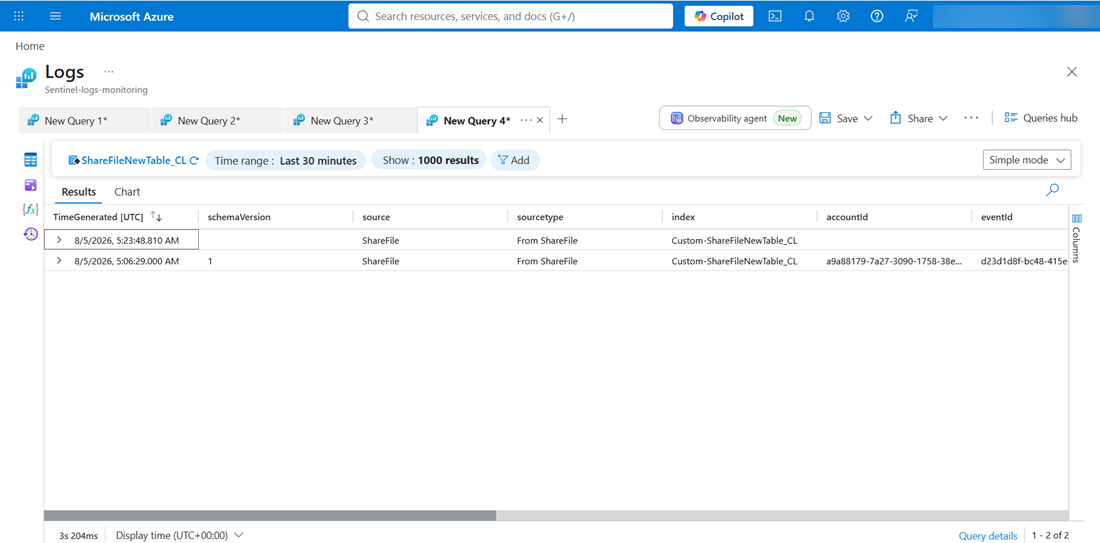The image size is (1100, 543).
Task: Expand the 5:06:29.000 AM result row
Action: [60, 261]
